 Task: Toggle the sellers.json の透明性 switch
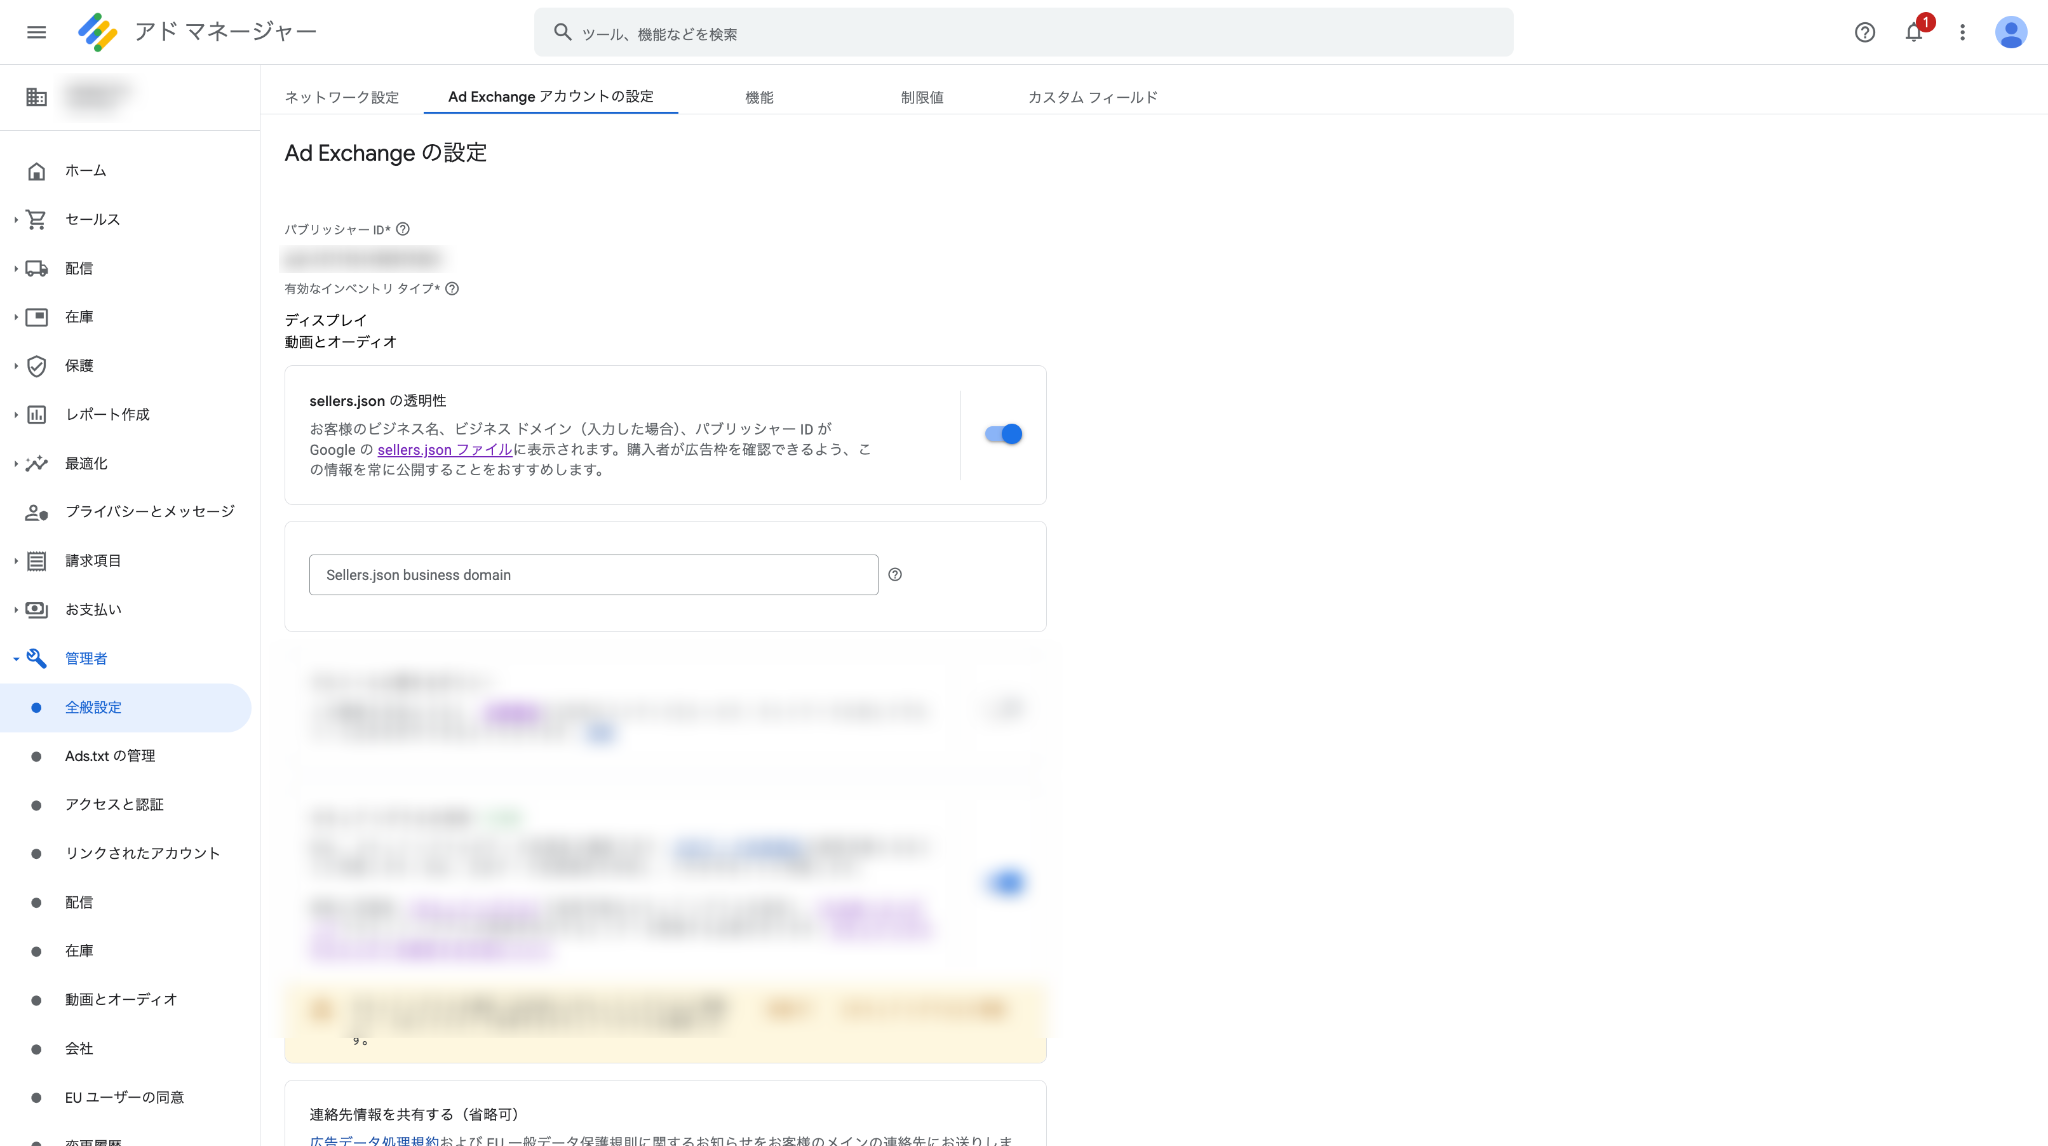pos(1003,434)
